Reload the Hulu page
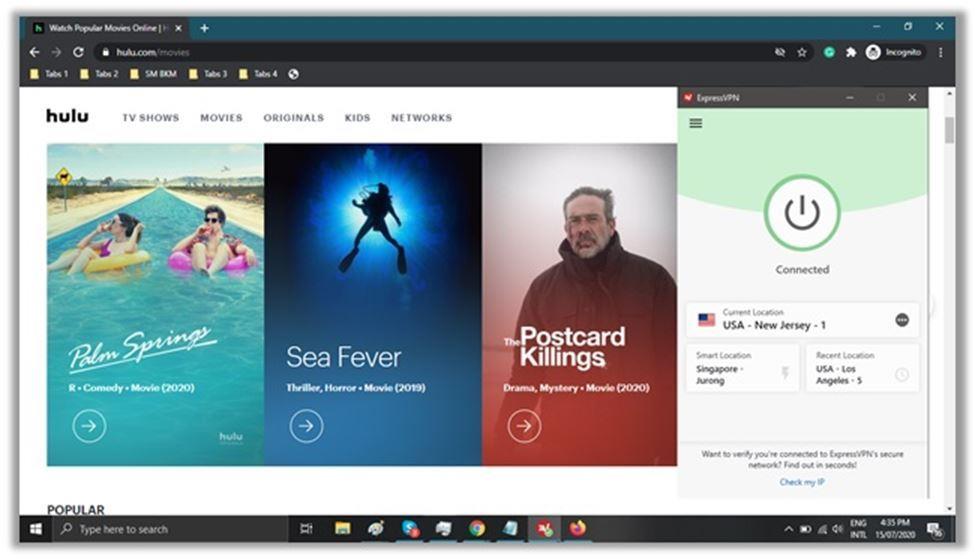 tap(78, 52)
